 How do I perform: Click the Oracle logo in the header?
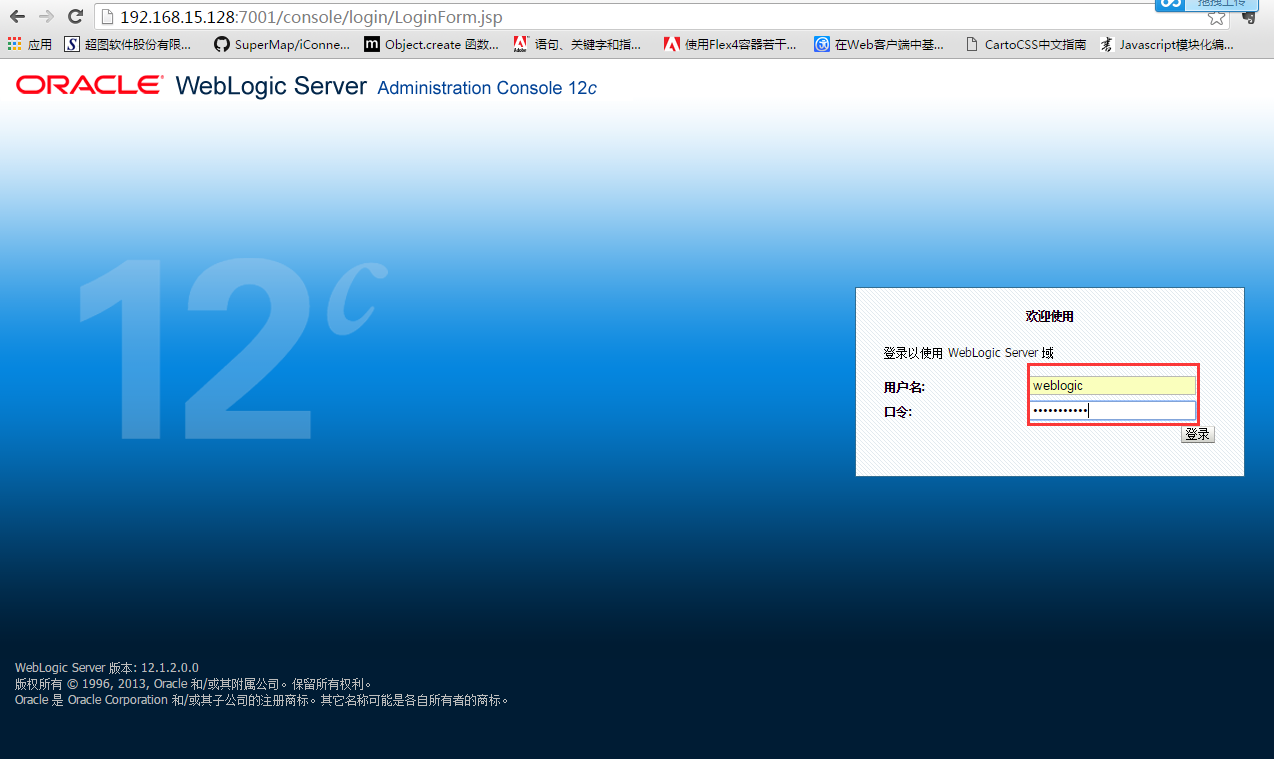[89, 85]
